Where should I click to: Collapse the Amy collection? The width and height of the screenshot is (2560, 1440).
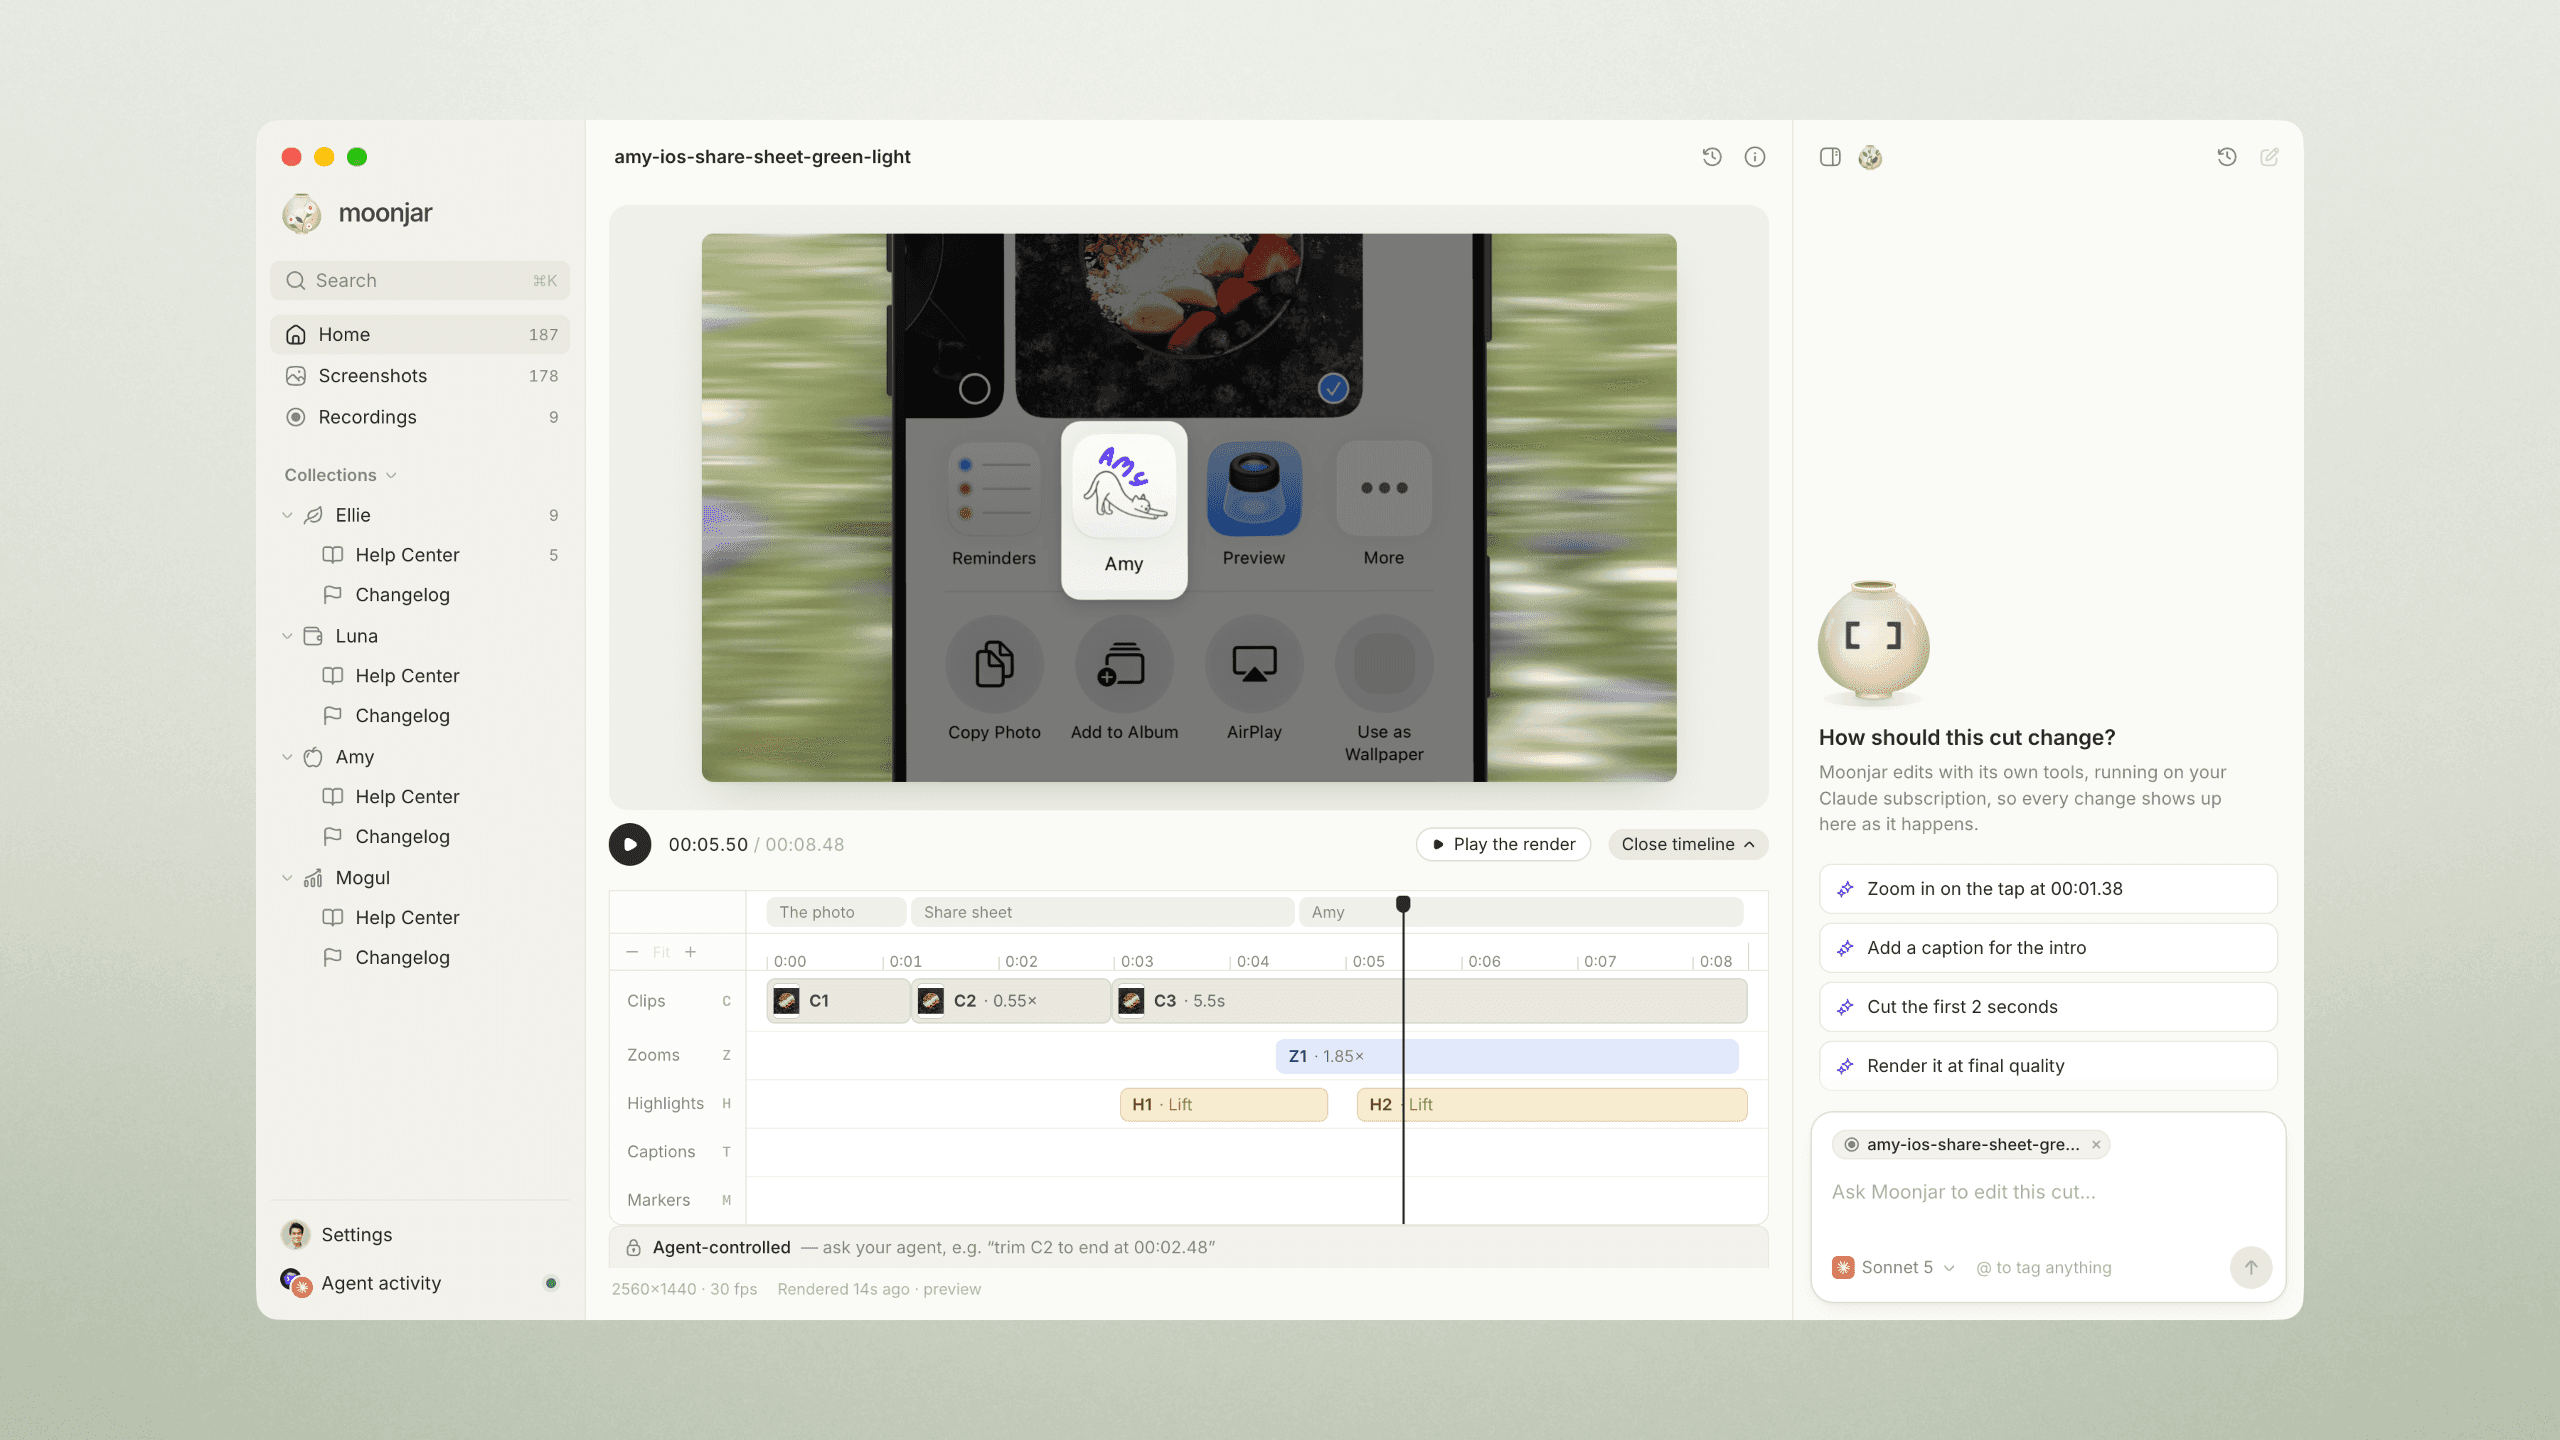[x=287, y=758]
